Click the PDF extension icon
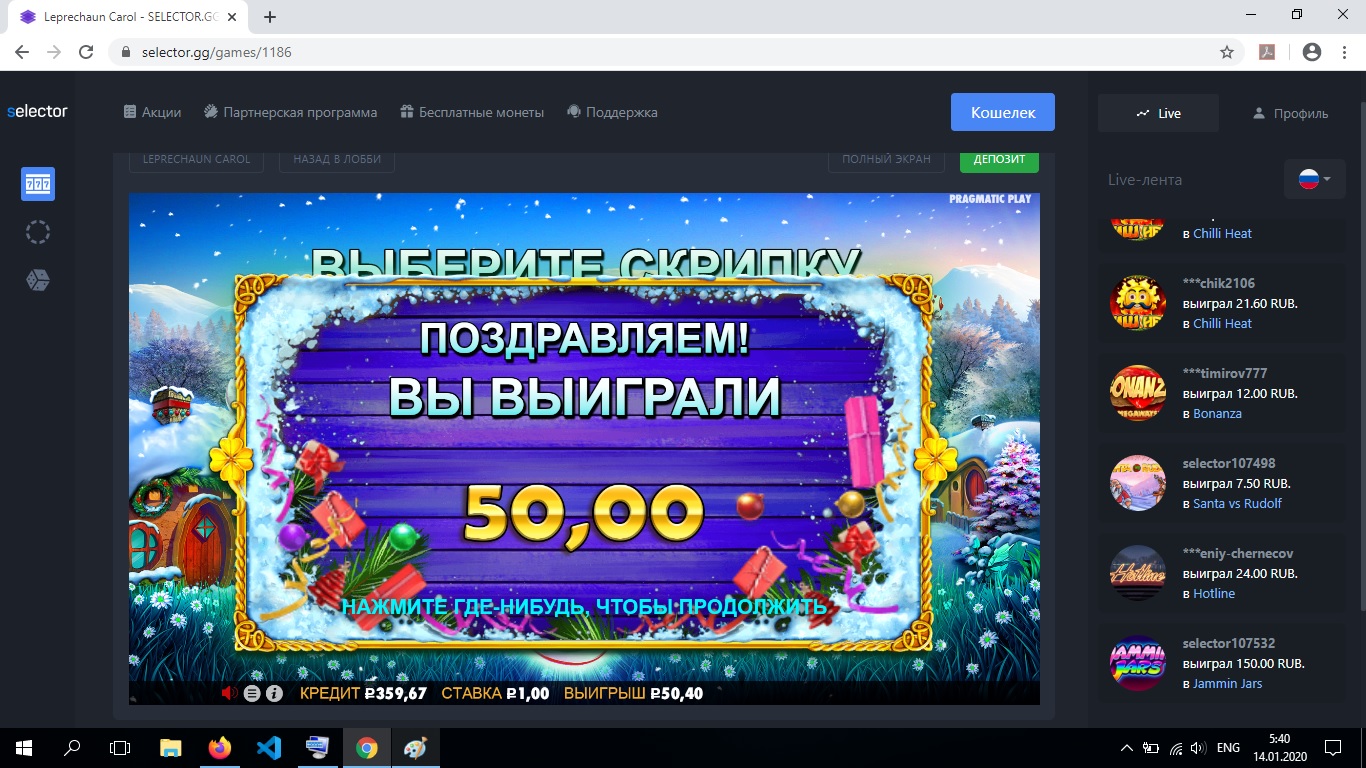 pyautogui.click(x=1267, y=52)
